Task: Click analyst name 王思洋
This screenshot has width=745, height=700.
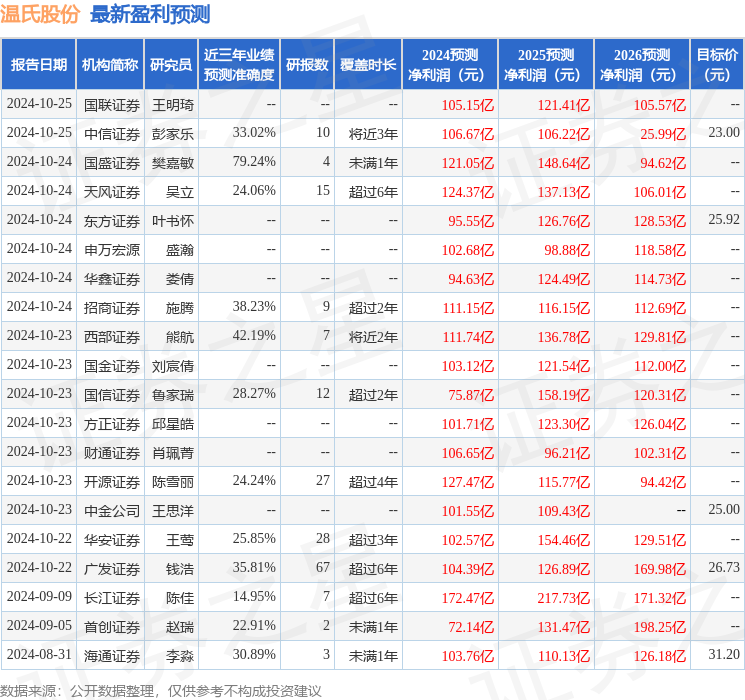Action: click(173, 511)
